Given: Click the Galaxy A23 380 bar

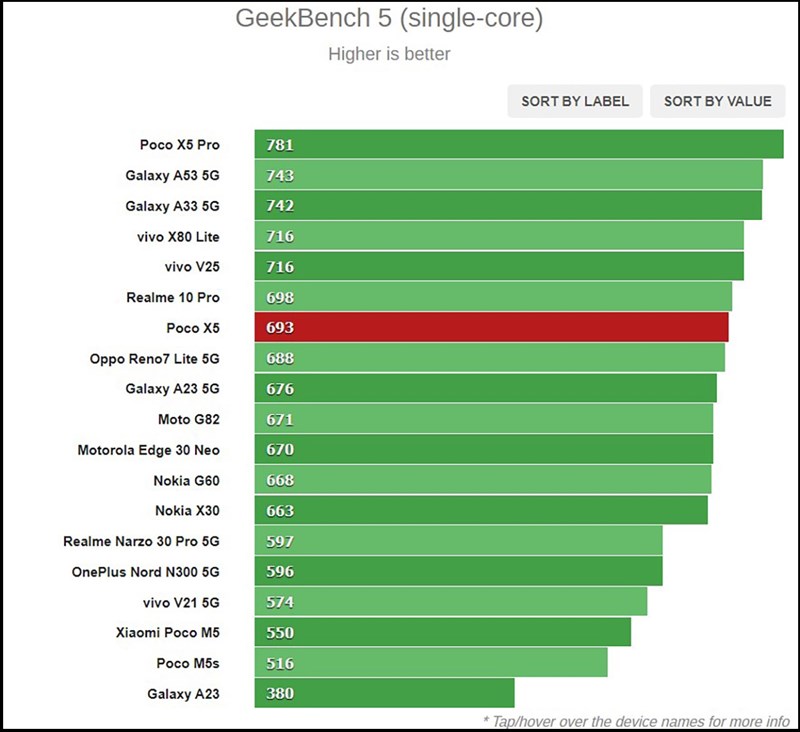Looking at the screenshot, I should point(384,694).
